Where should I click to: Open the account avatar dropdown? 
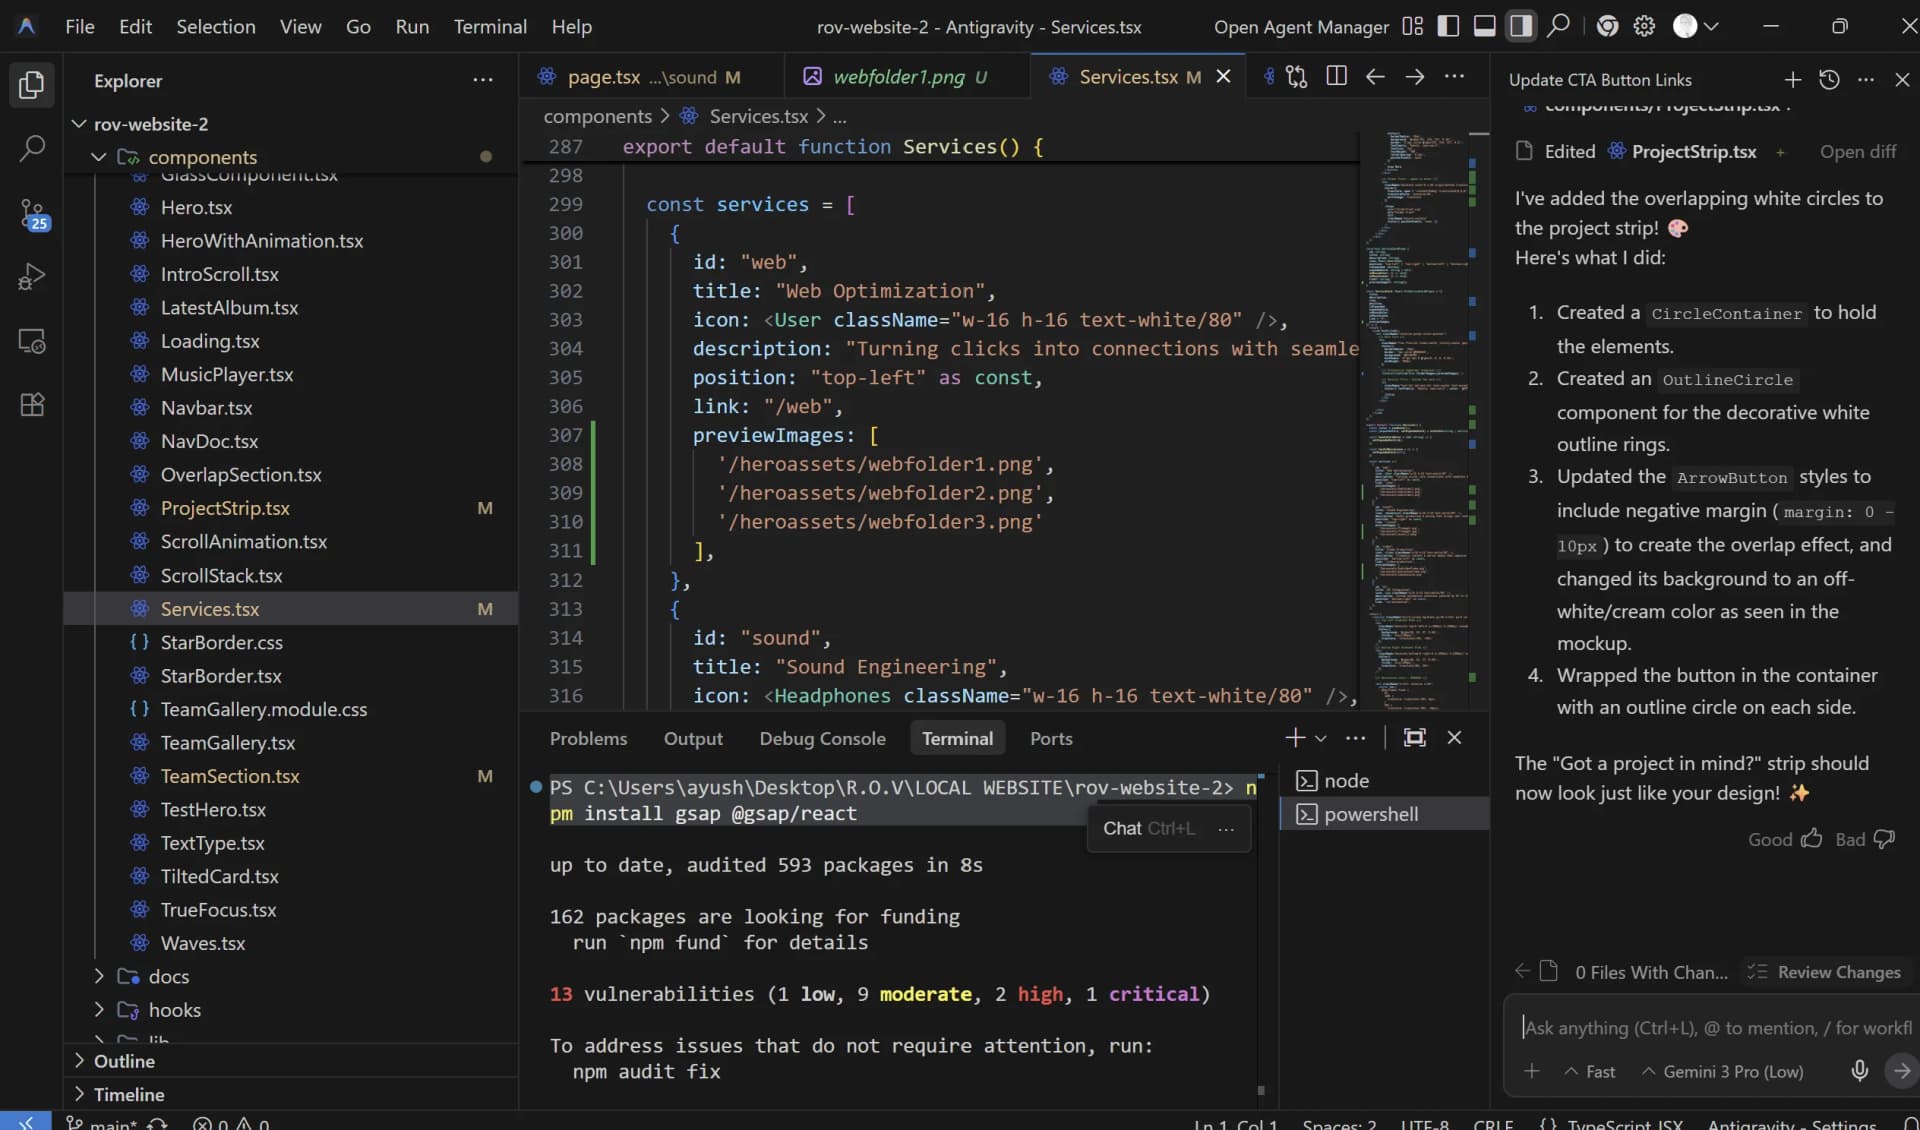pos(1696,26)
